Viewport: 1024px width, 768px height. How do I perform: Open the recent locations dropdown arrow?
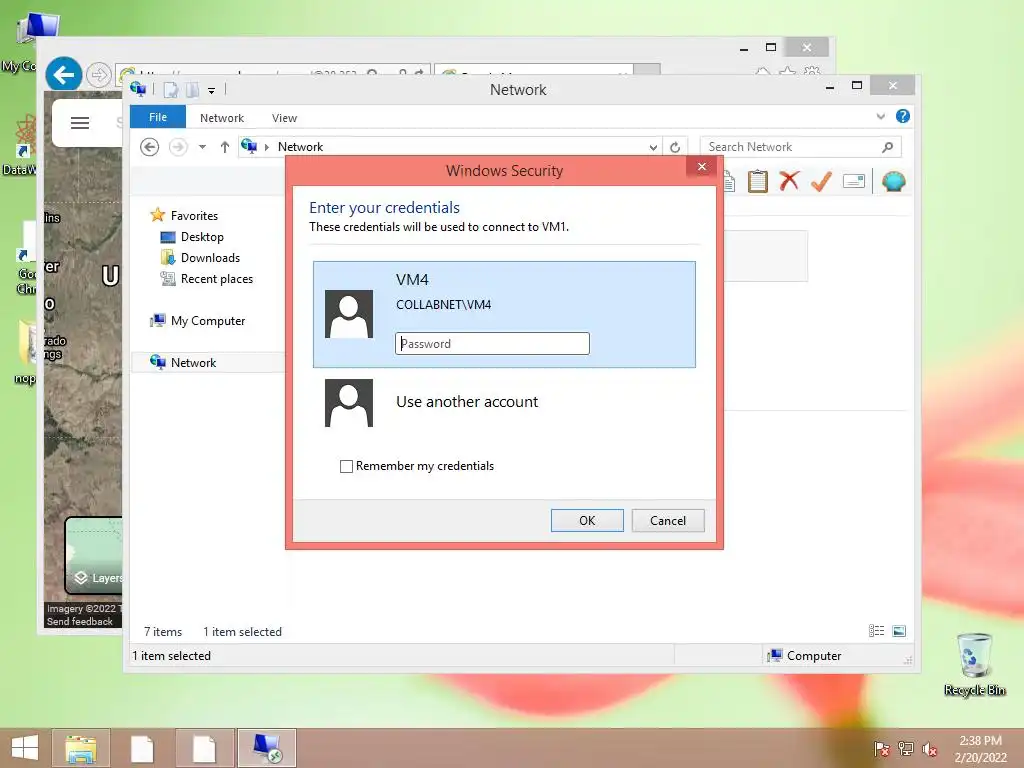pyautogui.click(x=202, y=147)
